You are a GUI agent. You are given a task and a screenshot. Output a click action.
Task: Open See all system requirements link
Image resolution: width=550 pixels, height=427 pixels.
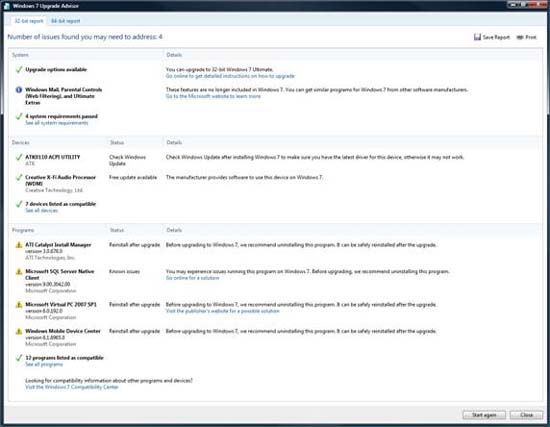click(56, 123)
